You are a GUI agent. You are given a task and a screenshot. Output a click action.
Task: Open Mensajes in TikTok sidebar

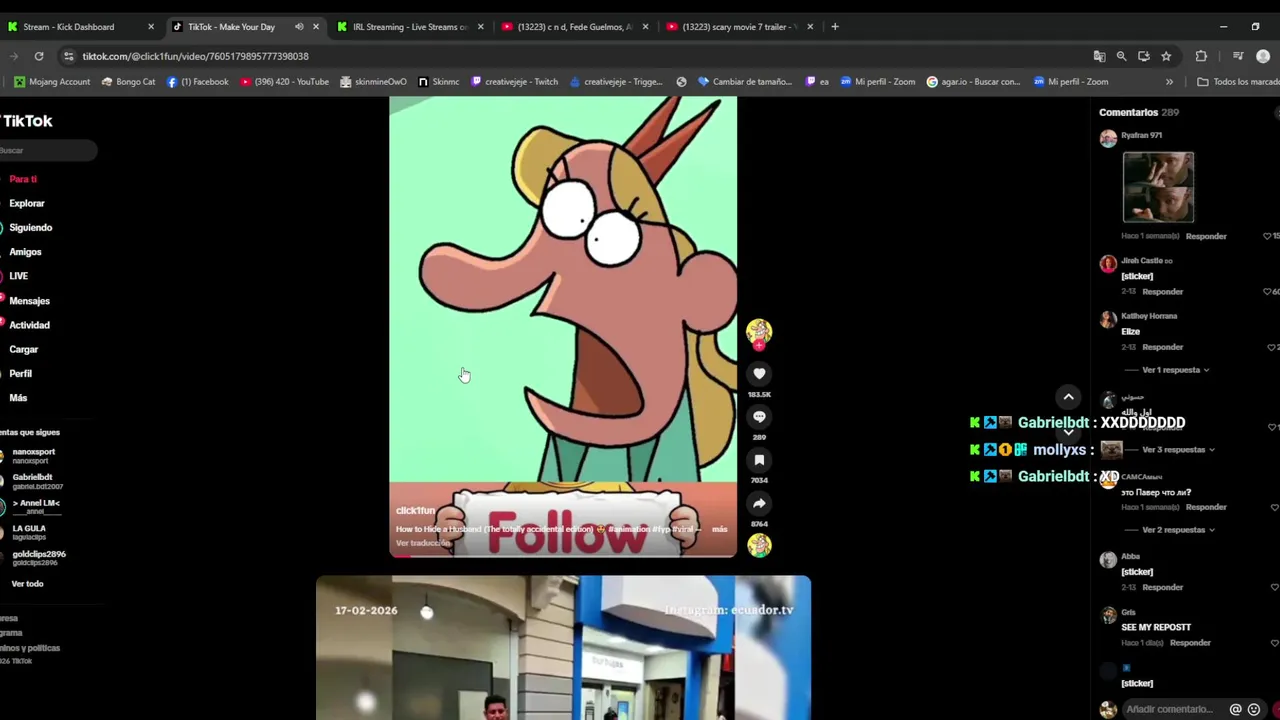click(30, 301)
